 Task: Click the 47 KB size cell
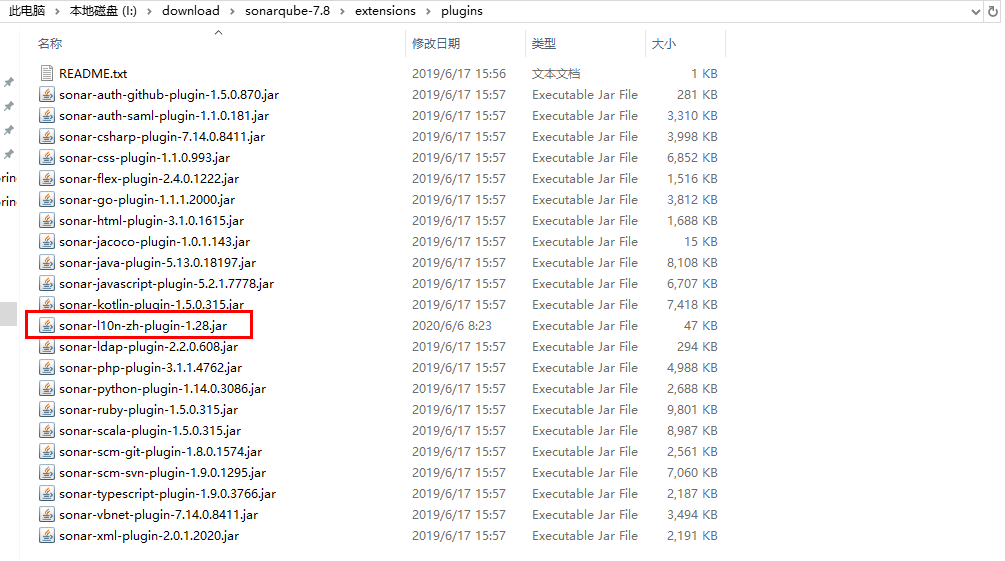[x=701, y=326]
